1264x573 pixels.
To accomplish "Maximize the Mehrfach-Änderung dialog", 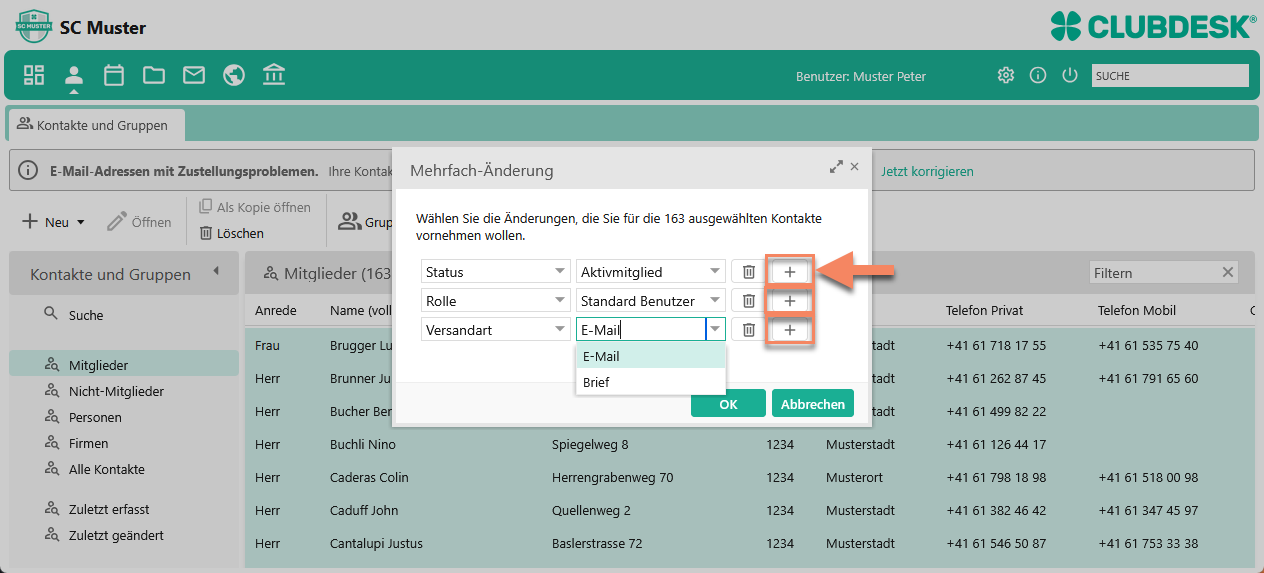I will 836,167.
